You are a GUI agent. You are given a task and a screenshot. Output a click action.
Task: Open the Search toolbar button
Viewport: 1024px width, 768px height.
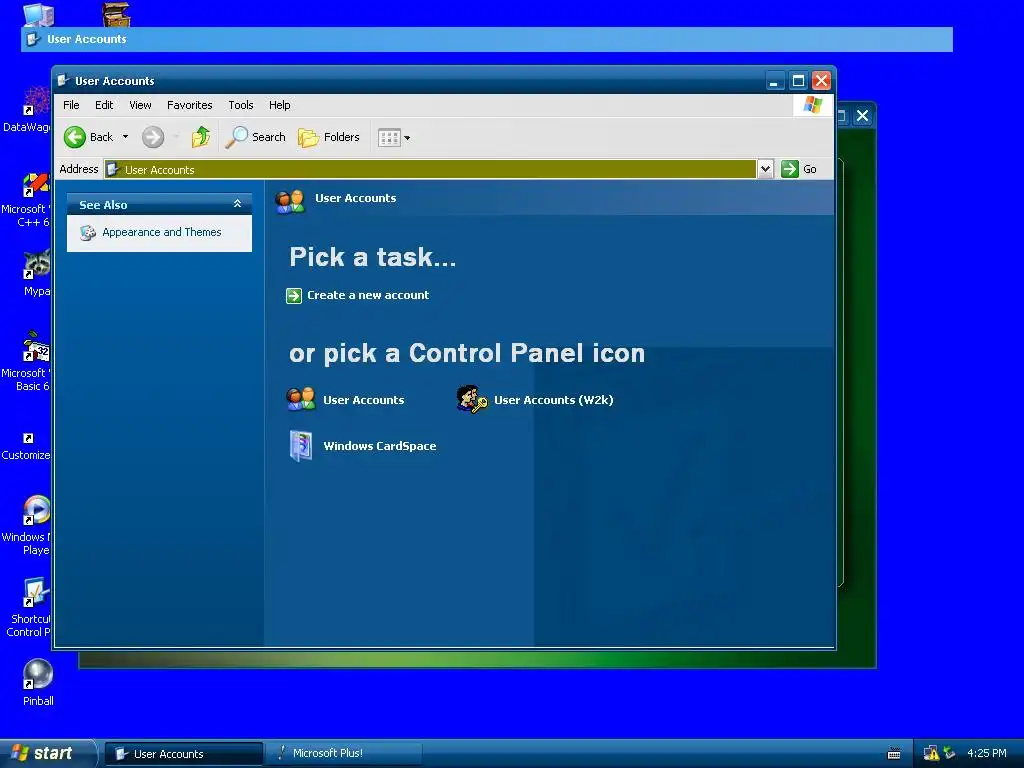tap(255, 137)
